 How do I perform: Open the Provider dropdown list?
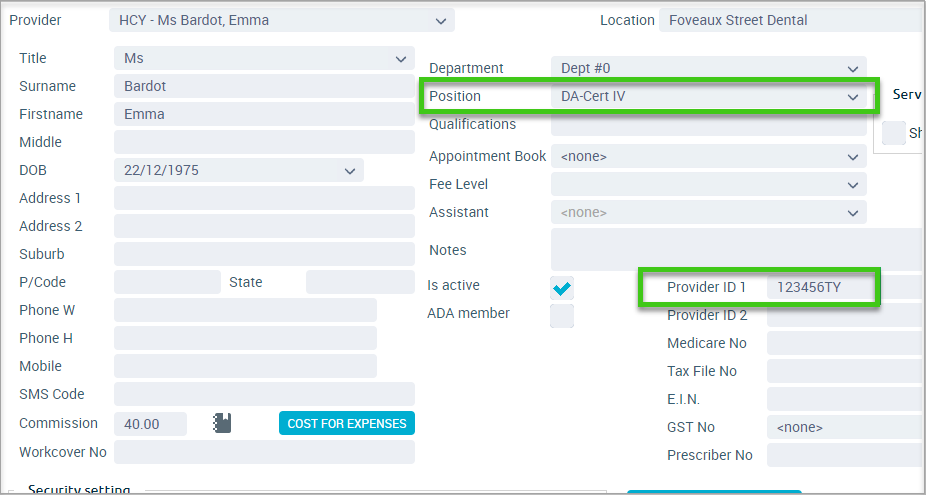pyautogui.click(x=441, y=21)
